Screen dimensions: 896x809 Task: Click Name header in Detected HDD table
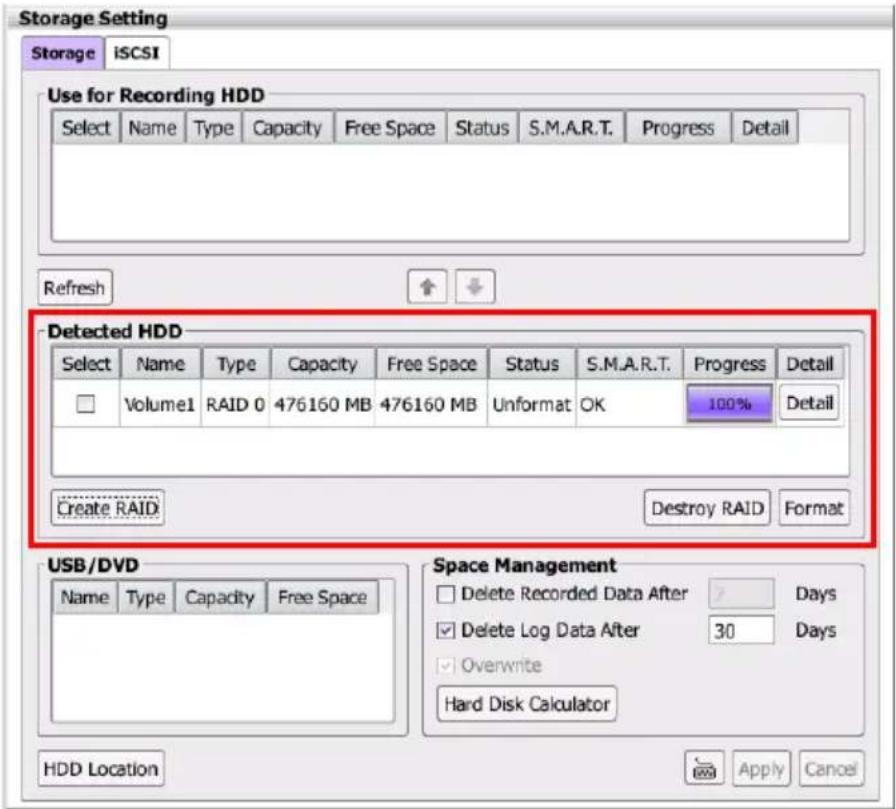(x=161, y=364)
